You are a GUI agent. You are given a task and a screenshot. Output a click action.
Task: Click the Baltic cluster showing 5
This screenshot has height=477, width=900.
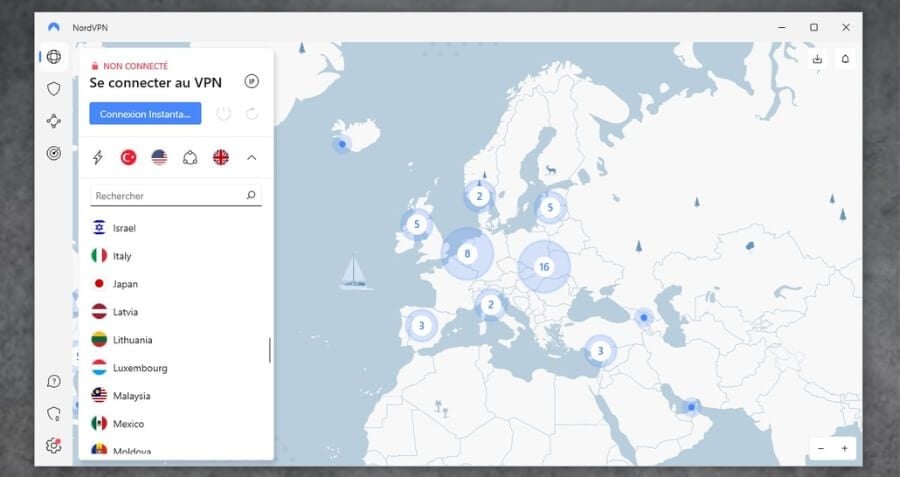click(x=550, y=208)
